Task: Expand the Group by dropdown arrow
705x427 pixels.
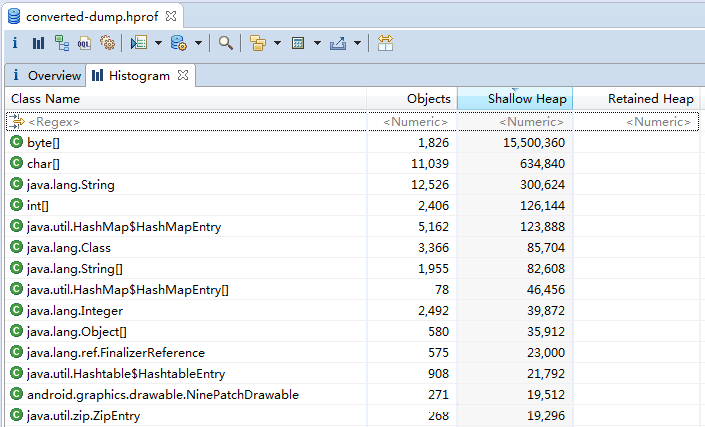Action: (x=277, y=43)
